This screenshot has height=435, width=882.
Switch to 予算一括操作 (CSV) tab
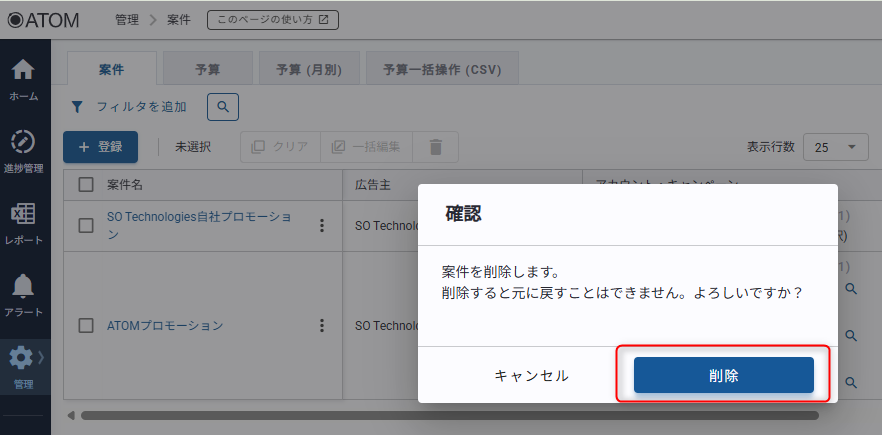(x=441, y=70)
